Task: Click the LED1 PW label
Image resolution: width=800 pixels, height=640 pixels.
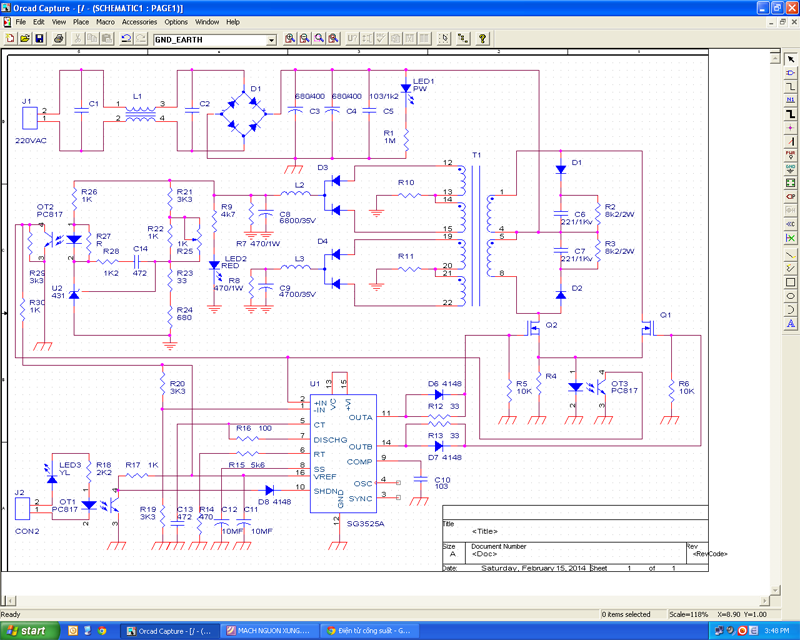Action: [423, 85]
